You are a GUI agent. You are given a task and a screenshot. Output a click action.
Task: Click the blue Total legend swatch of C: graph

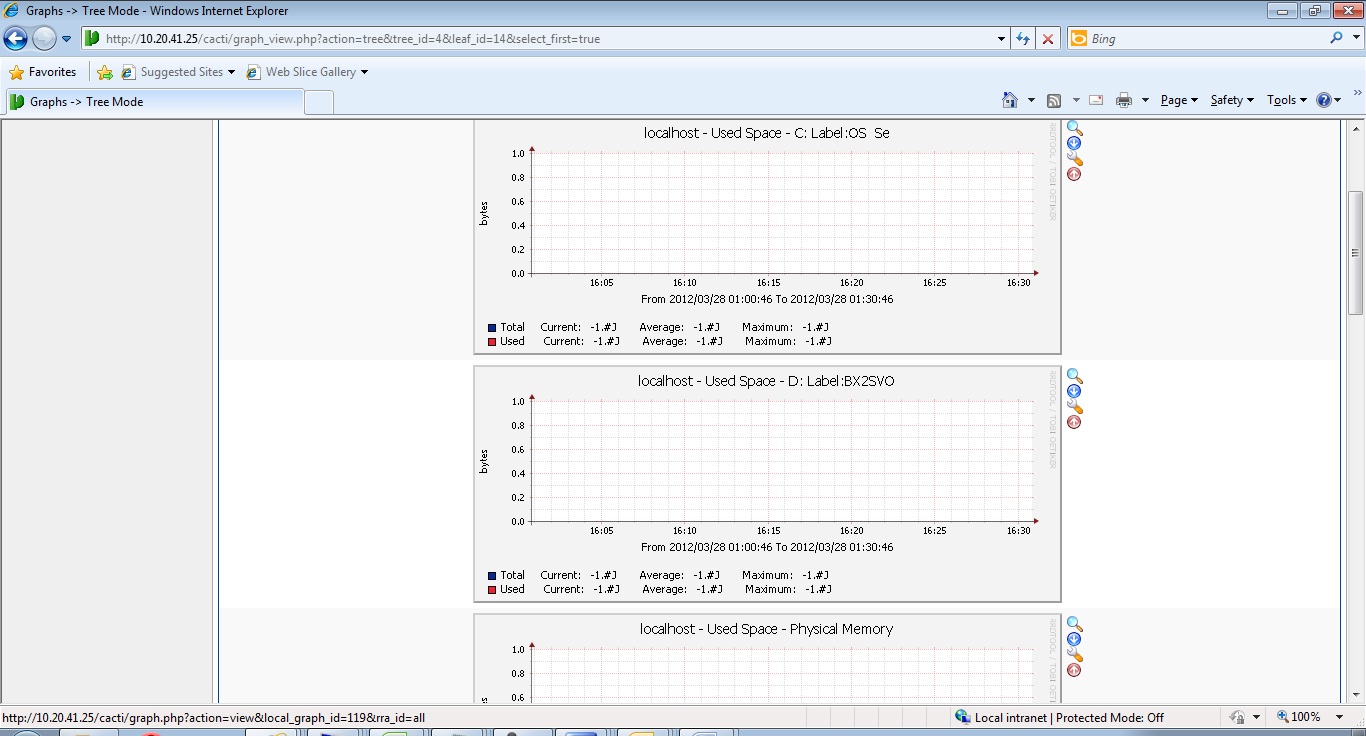(x=492, y=327)
